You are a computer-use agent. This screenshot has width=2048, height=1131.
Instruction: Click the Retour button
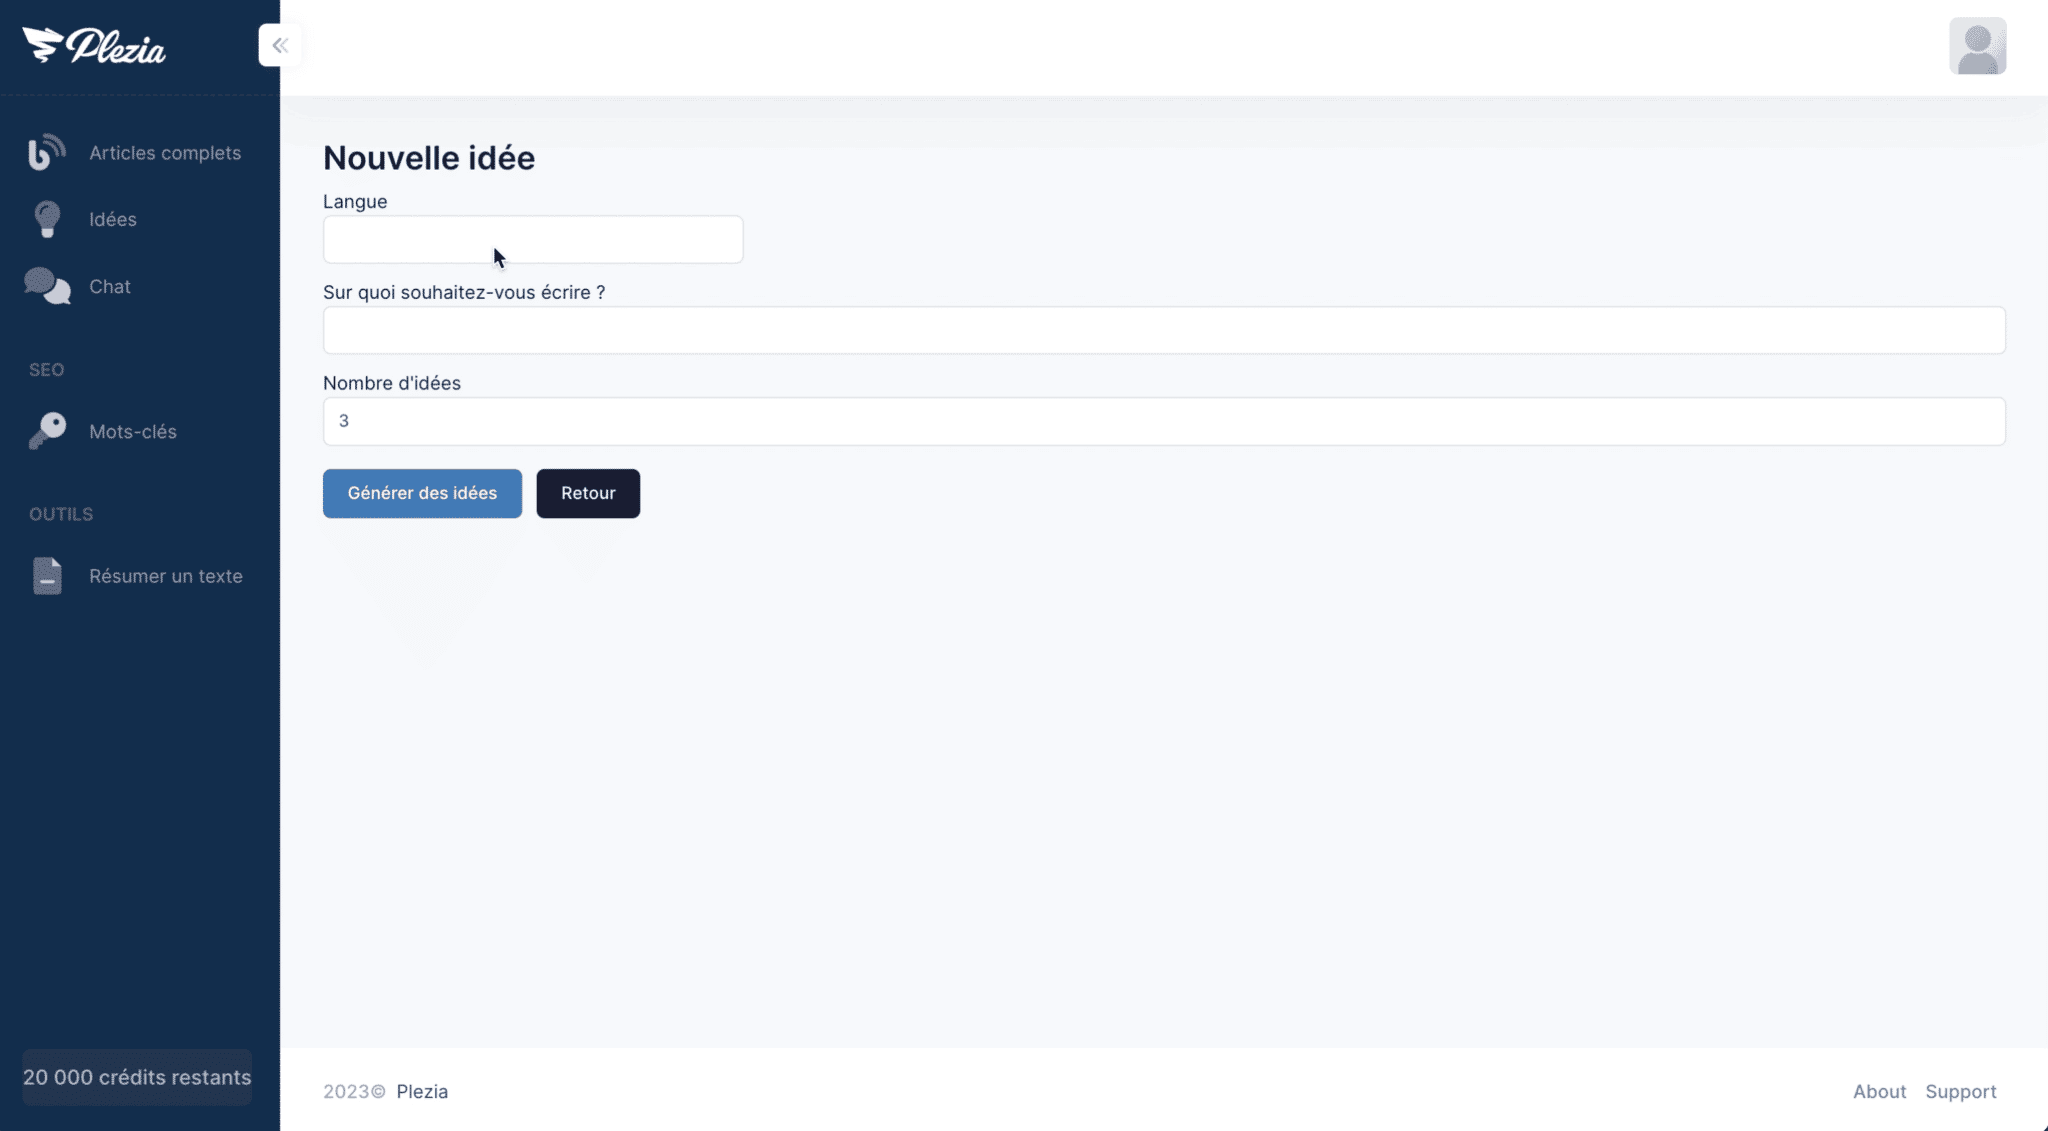(x=588, y=493)
